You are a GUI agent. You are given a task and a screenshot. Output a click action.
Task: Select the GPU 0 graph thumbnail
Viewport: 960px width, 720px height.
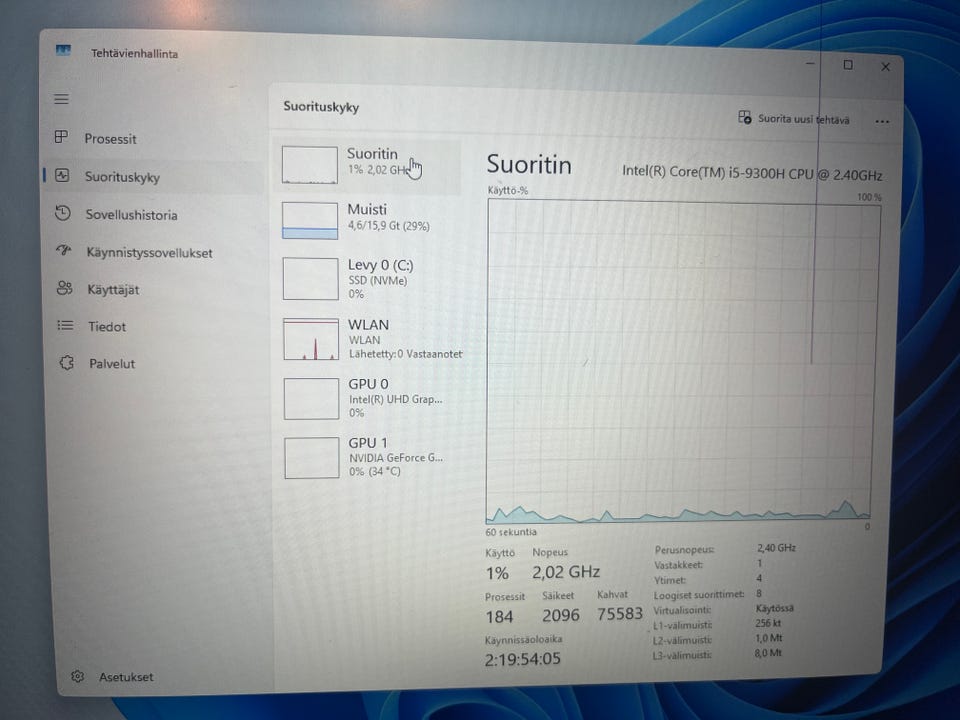pyautogui.click(x=312, y=399)
